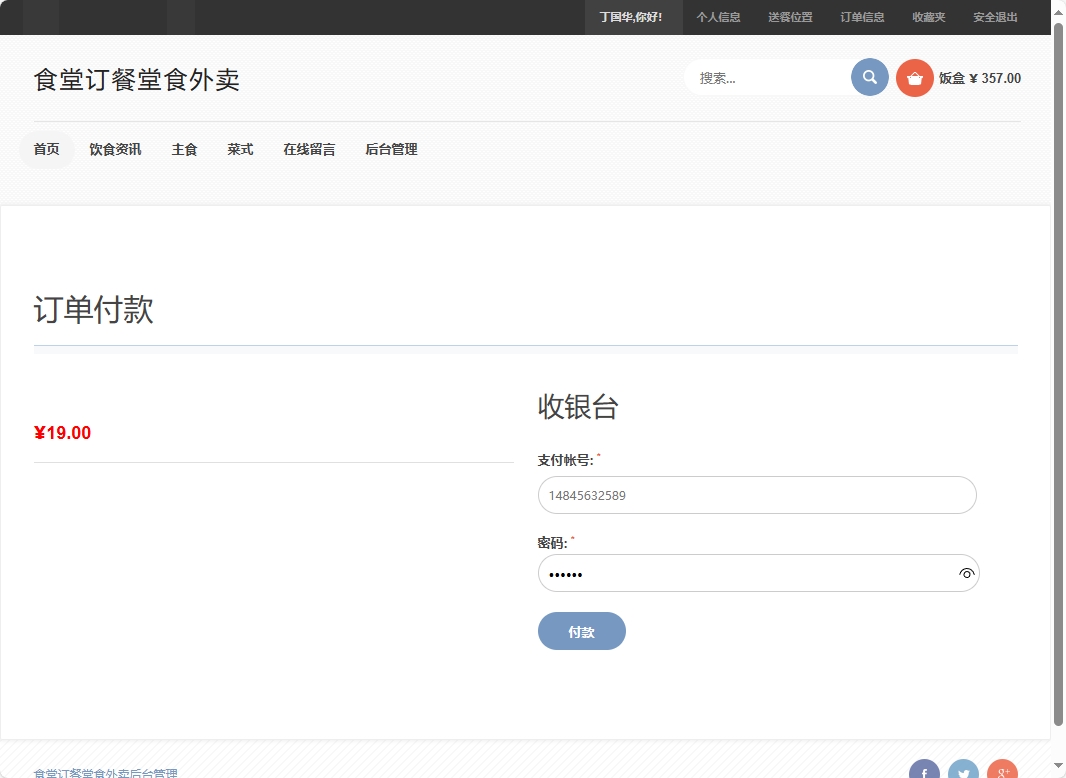Screen dimensions: 1066x778
Task: Click the 安全退出 logout option
Action: click(x=995, y=17)
